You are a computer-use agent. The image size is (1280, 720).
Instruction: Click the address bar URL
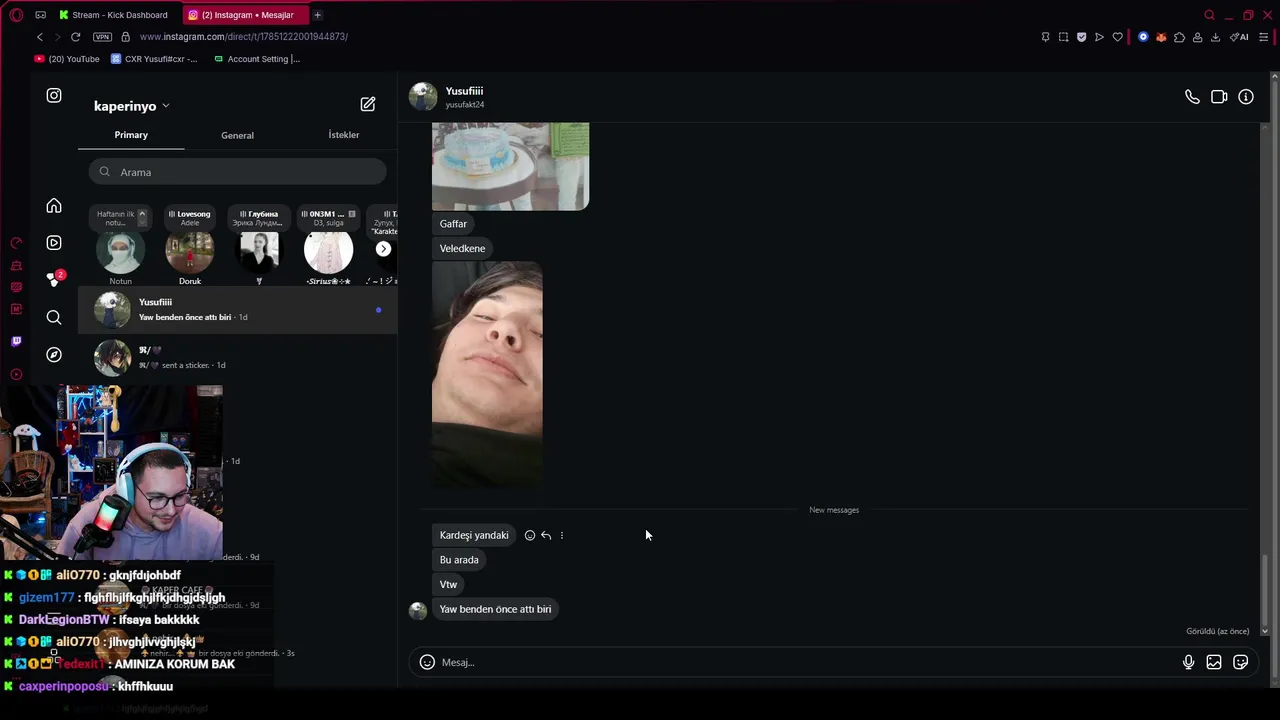pyautogui.click(x=244, y=37)
